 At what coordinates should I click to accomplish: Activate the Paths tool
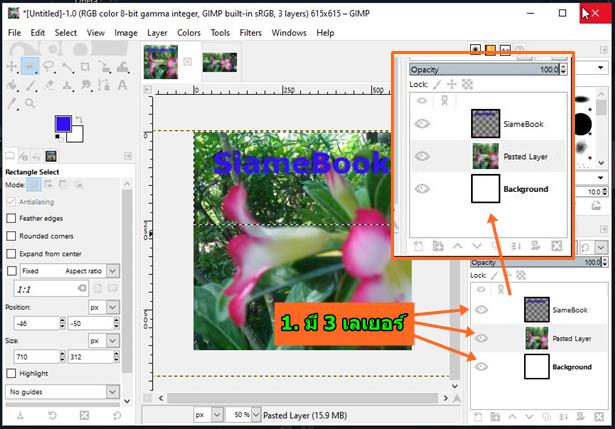click(x=104, y=85)
